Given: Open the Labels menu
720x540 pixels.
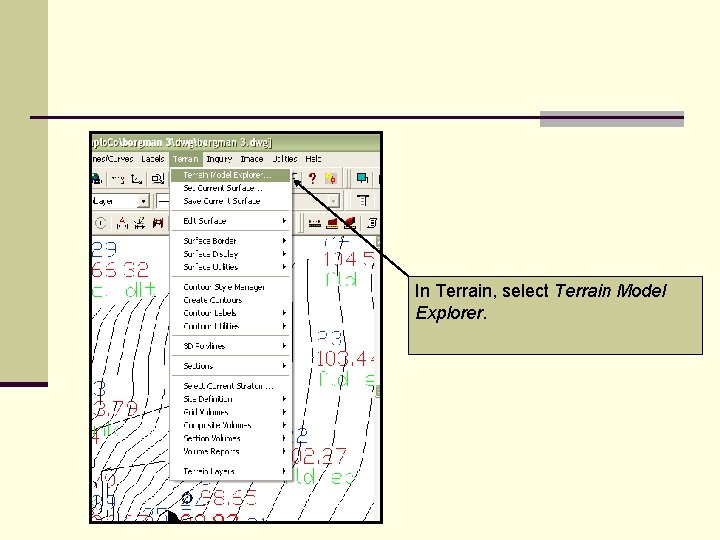Looking at the screenshot, I should tap(152, 159).
